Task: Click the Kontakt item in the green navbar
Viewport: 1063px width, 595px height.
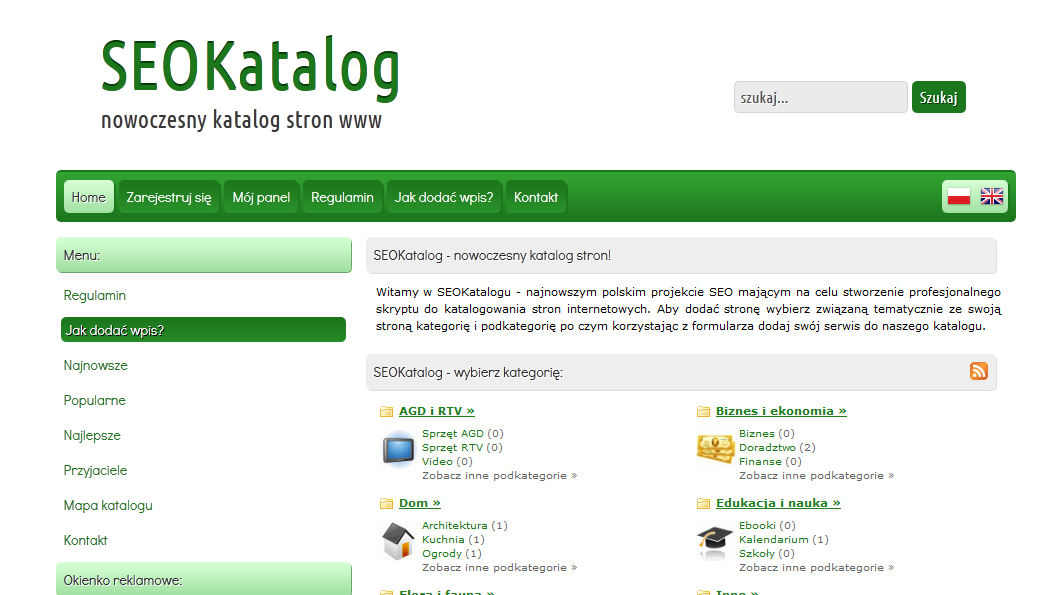Action: tap(536, 197)
